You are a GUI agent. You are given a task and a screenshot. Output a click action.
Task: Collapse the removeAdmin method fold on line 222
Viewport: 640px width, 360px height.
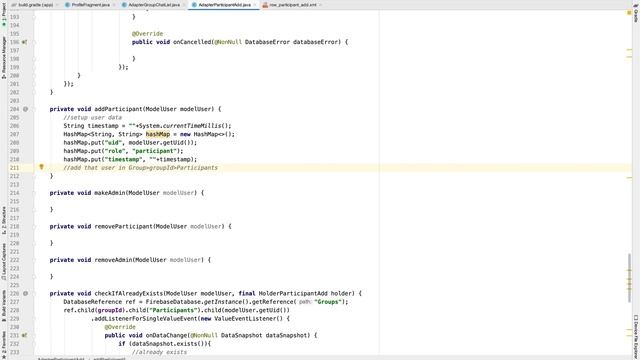coord(34,260)
